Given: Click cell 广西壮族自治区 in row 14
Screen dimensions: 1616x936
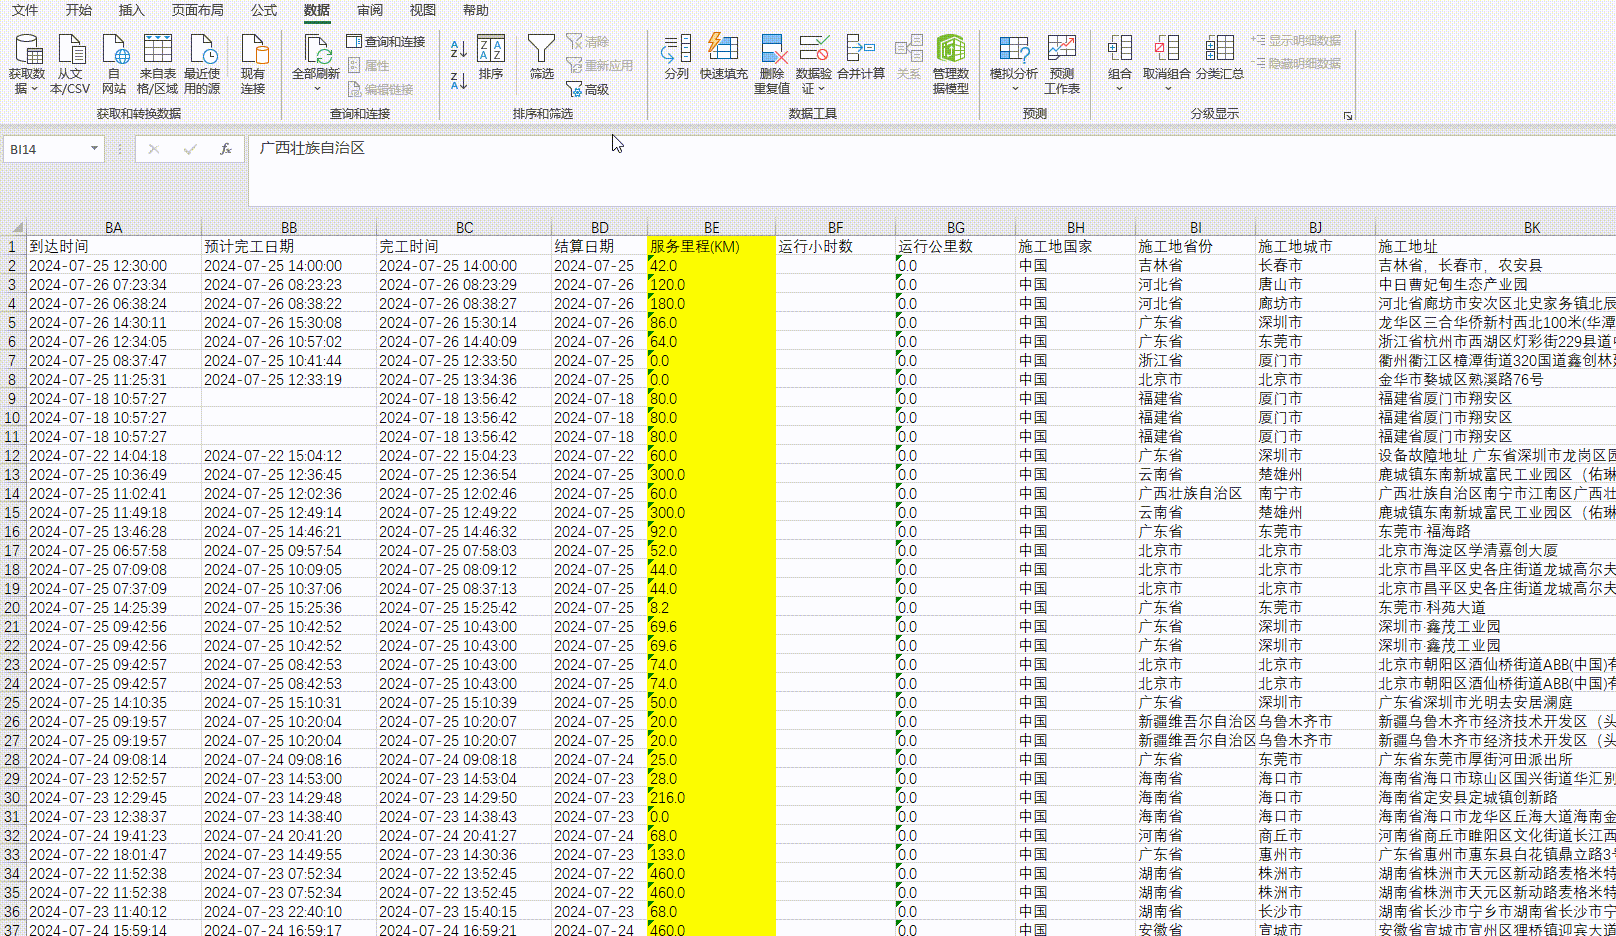Looking at the screenshot, I should 1196,494.
